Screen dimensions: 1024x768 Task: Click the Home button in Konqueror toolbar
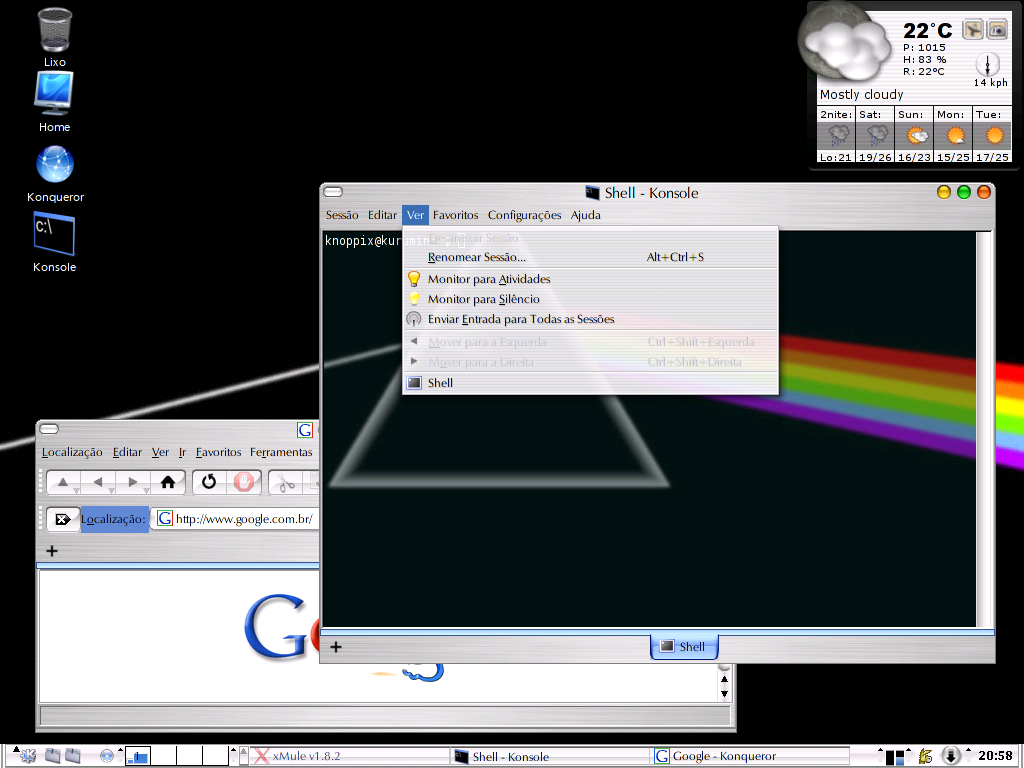tap(168, 483)
